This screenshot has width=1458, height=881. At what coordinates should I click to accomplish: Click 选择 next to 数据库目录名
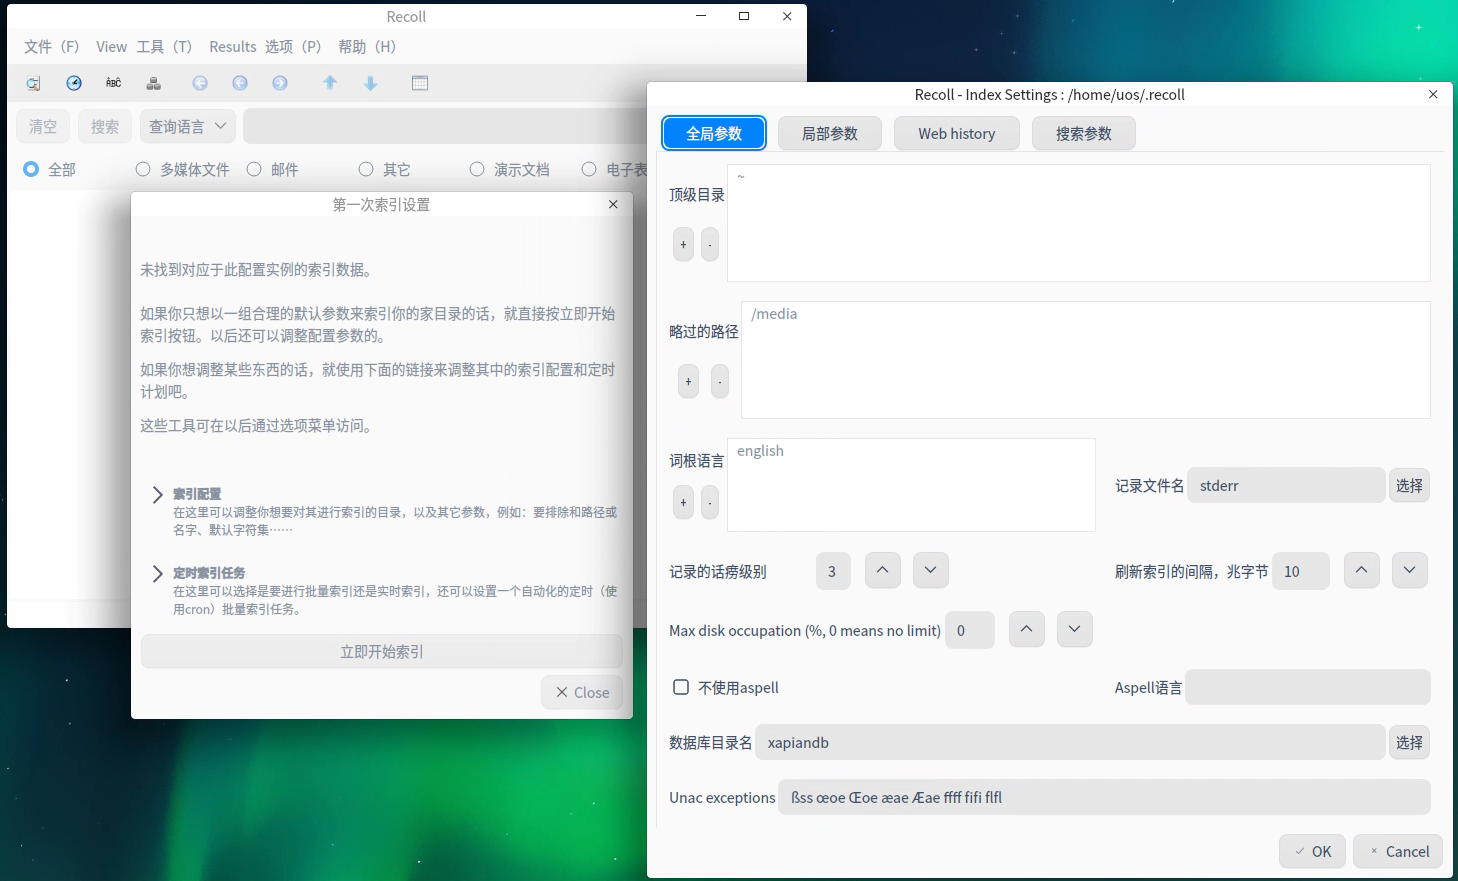[1409, 742]
